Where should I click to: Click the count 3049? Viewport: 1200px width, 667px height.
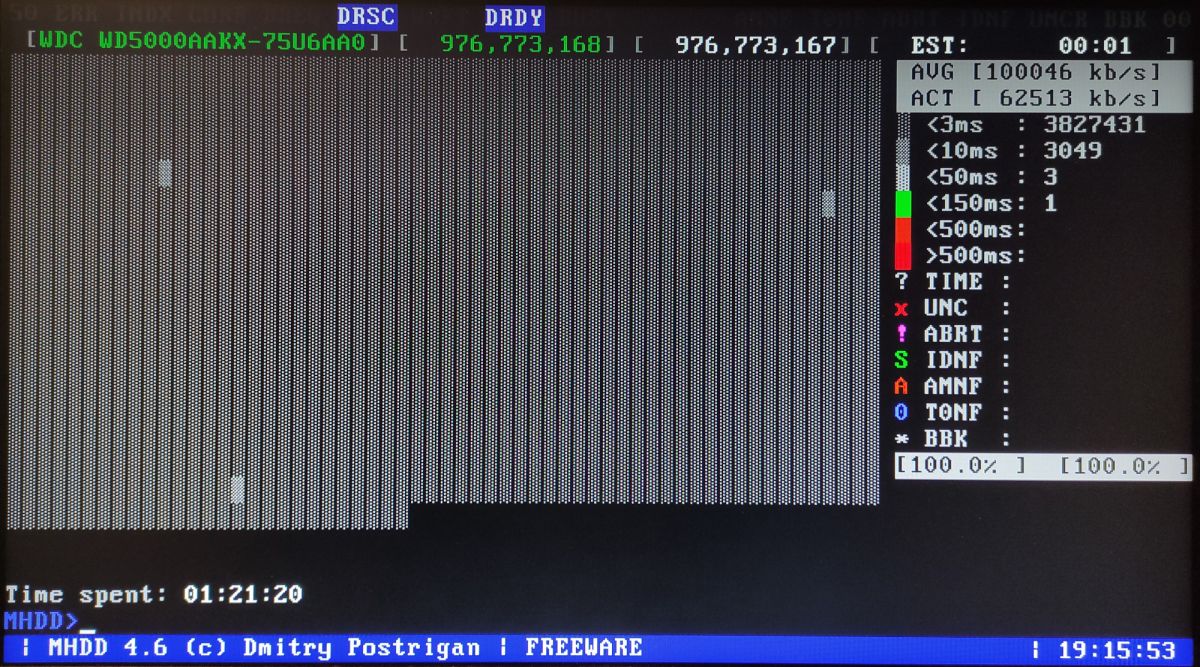point(1072,151)
